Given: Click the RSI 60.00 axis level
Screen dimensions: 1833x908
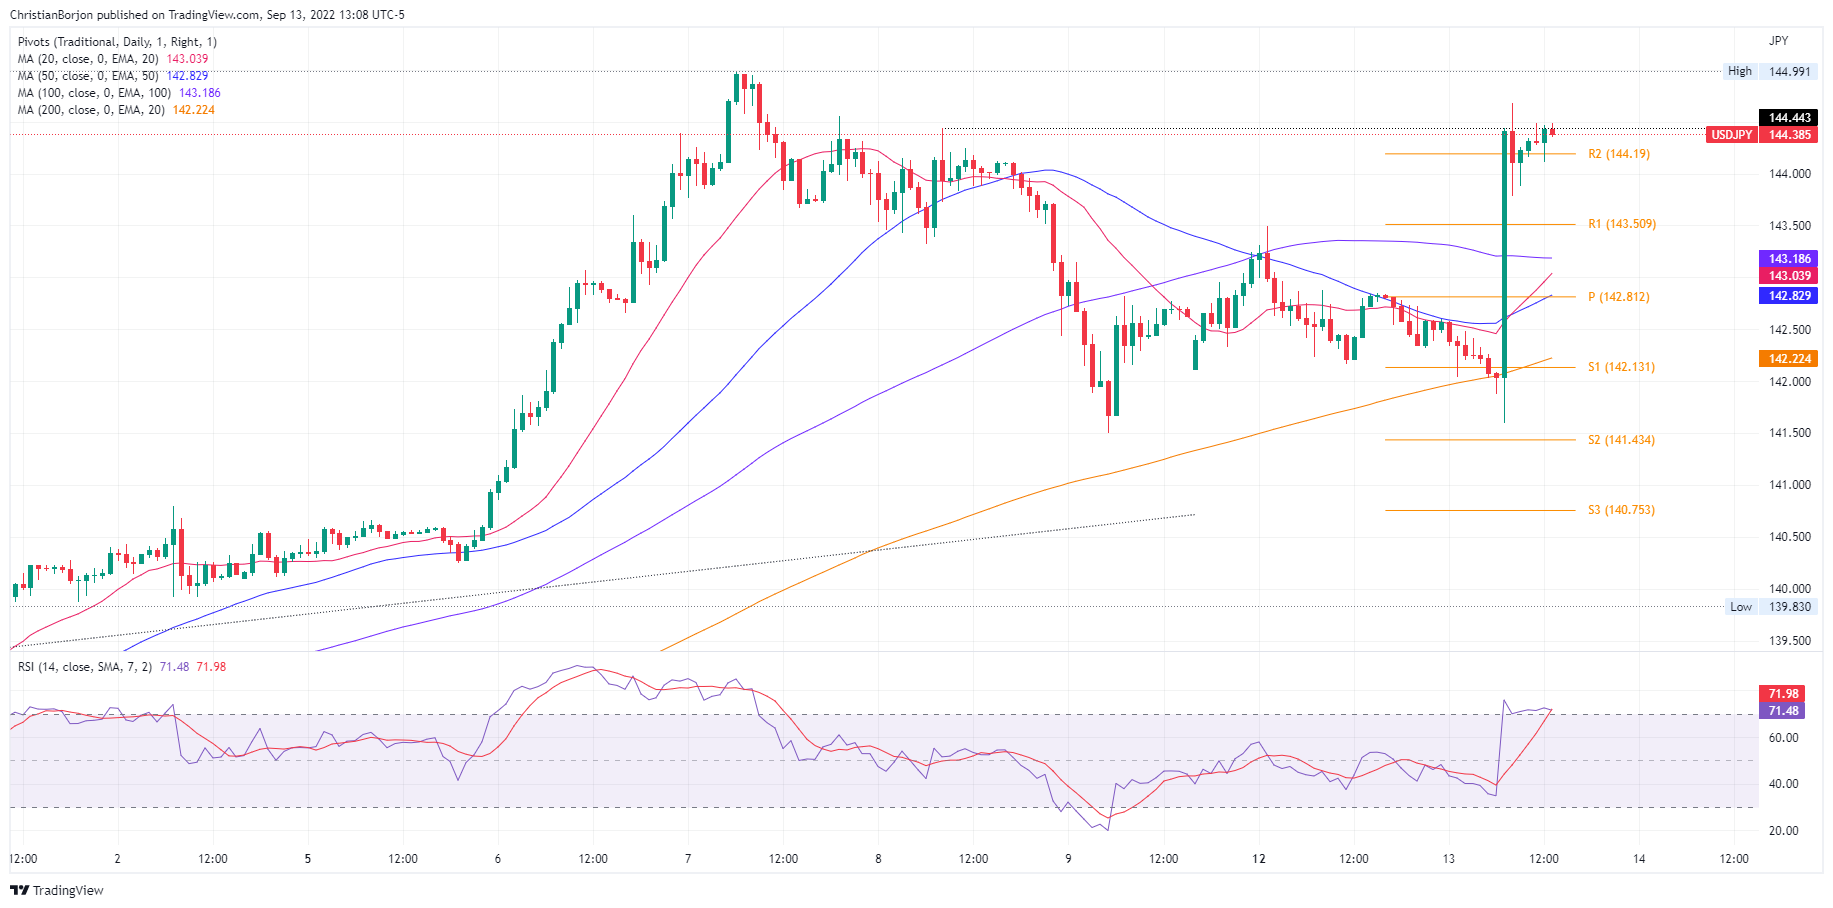Looking at the screenshot, I should click(1783, 738).
